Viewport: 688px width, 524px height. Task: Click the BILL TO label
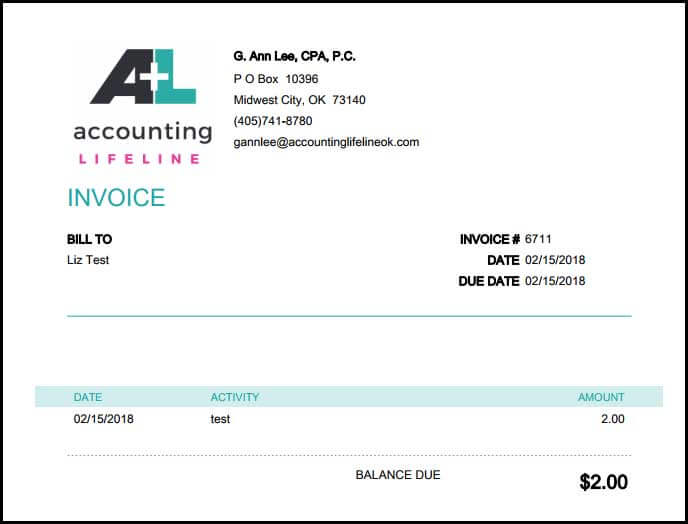(x=90, y=239)
